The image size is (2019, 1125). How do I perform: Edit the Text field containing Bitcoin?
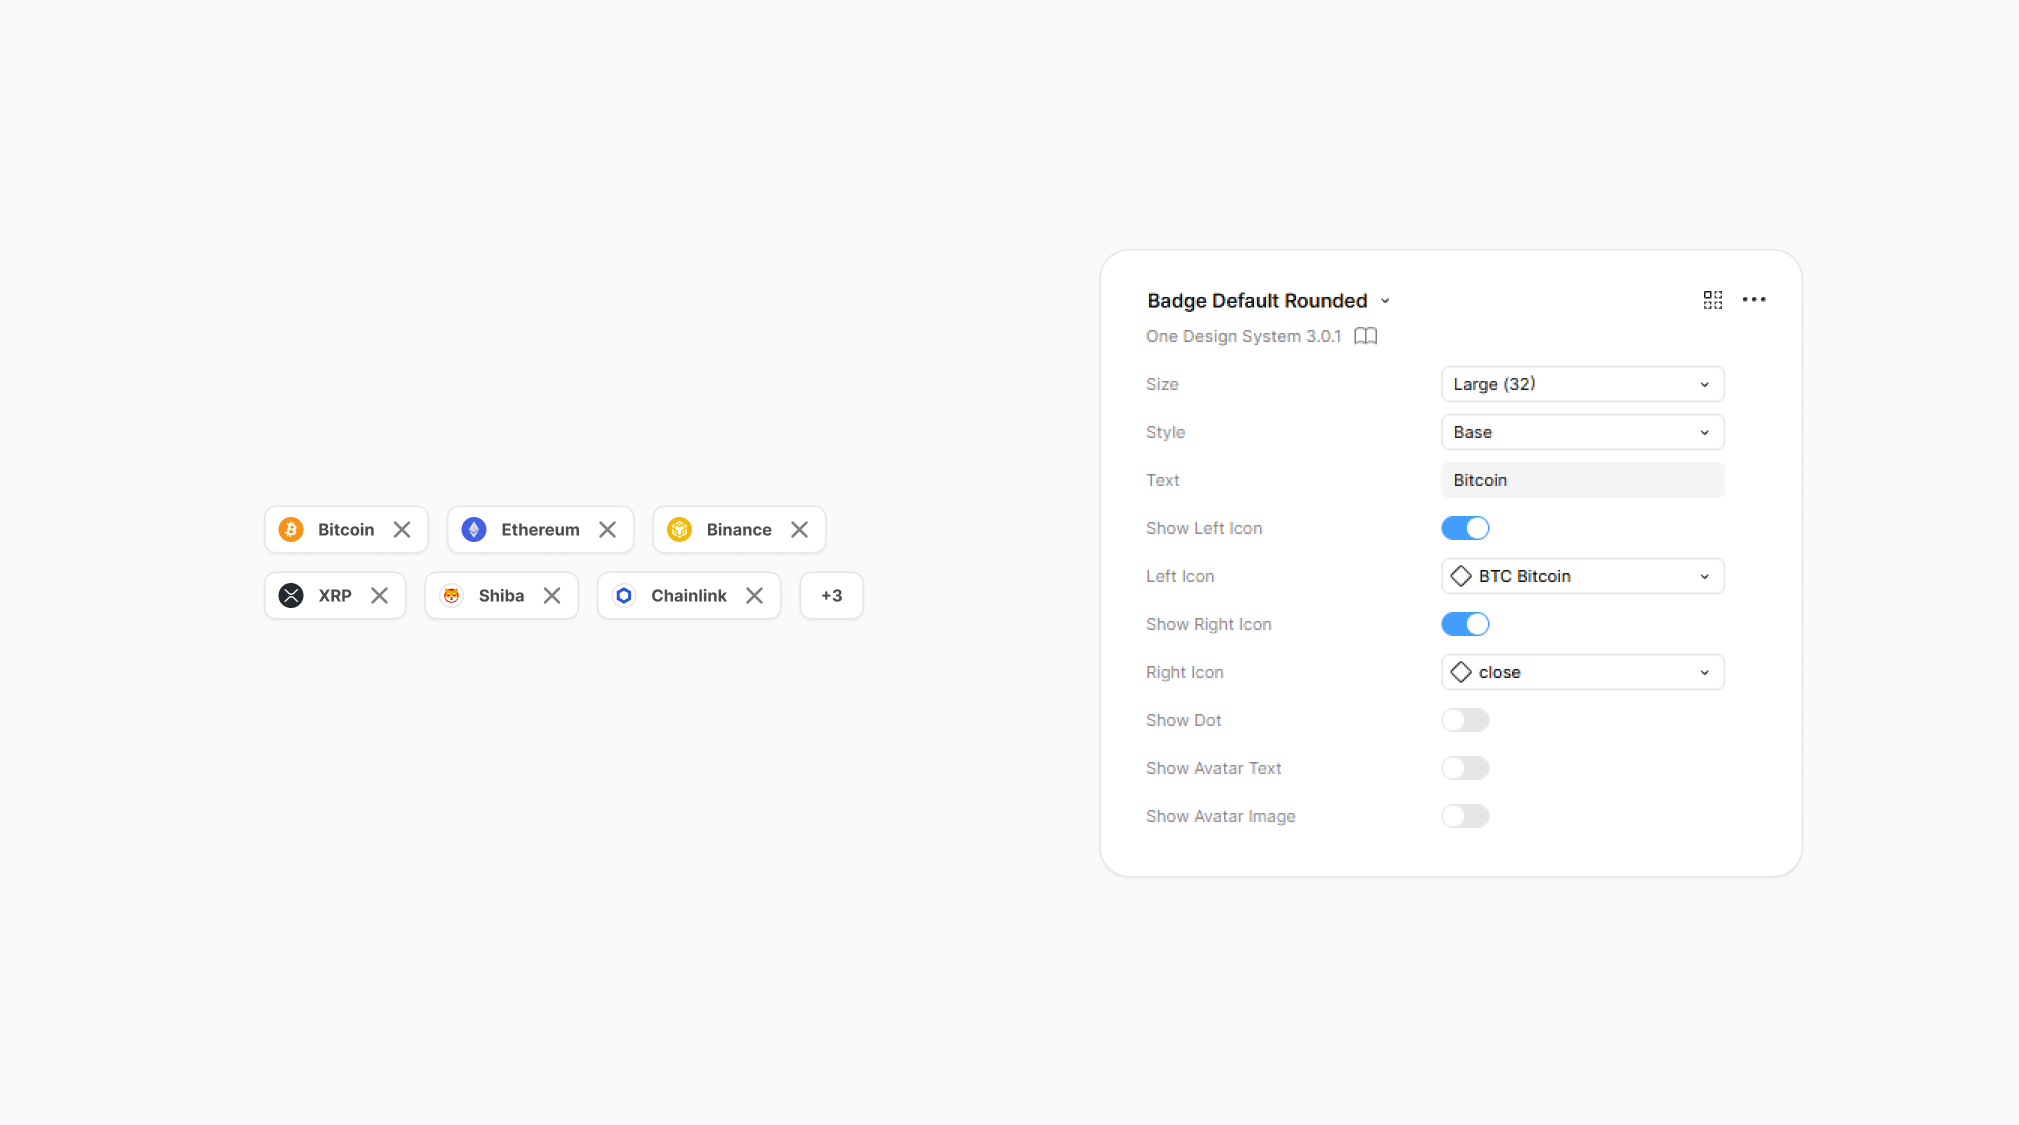1582,480
